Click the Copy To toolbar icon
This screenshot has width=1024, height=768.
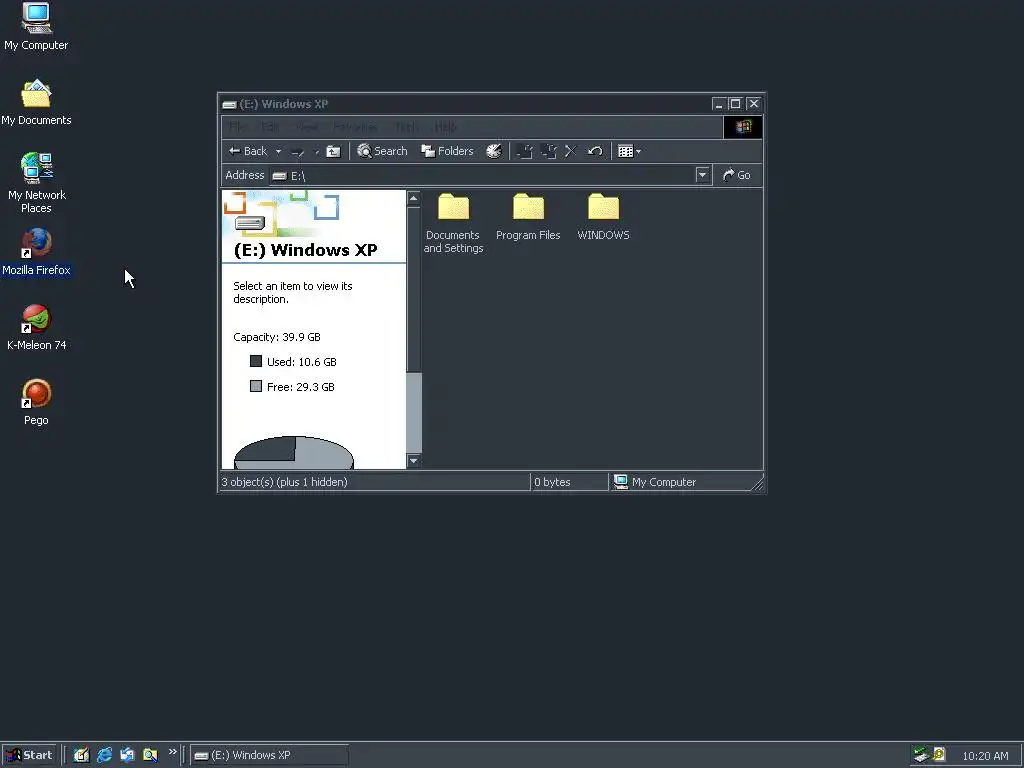(x=549, y=152)
